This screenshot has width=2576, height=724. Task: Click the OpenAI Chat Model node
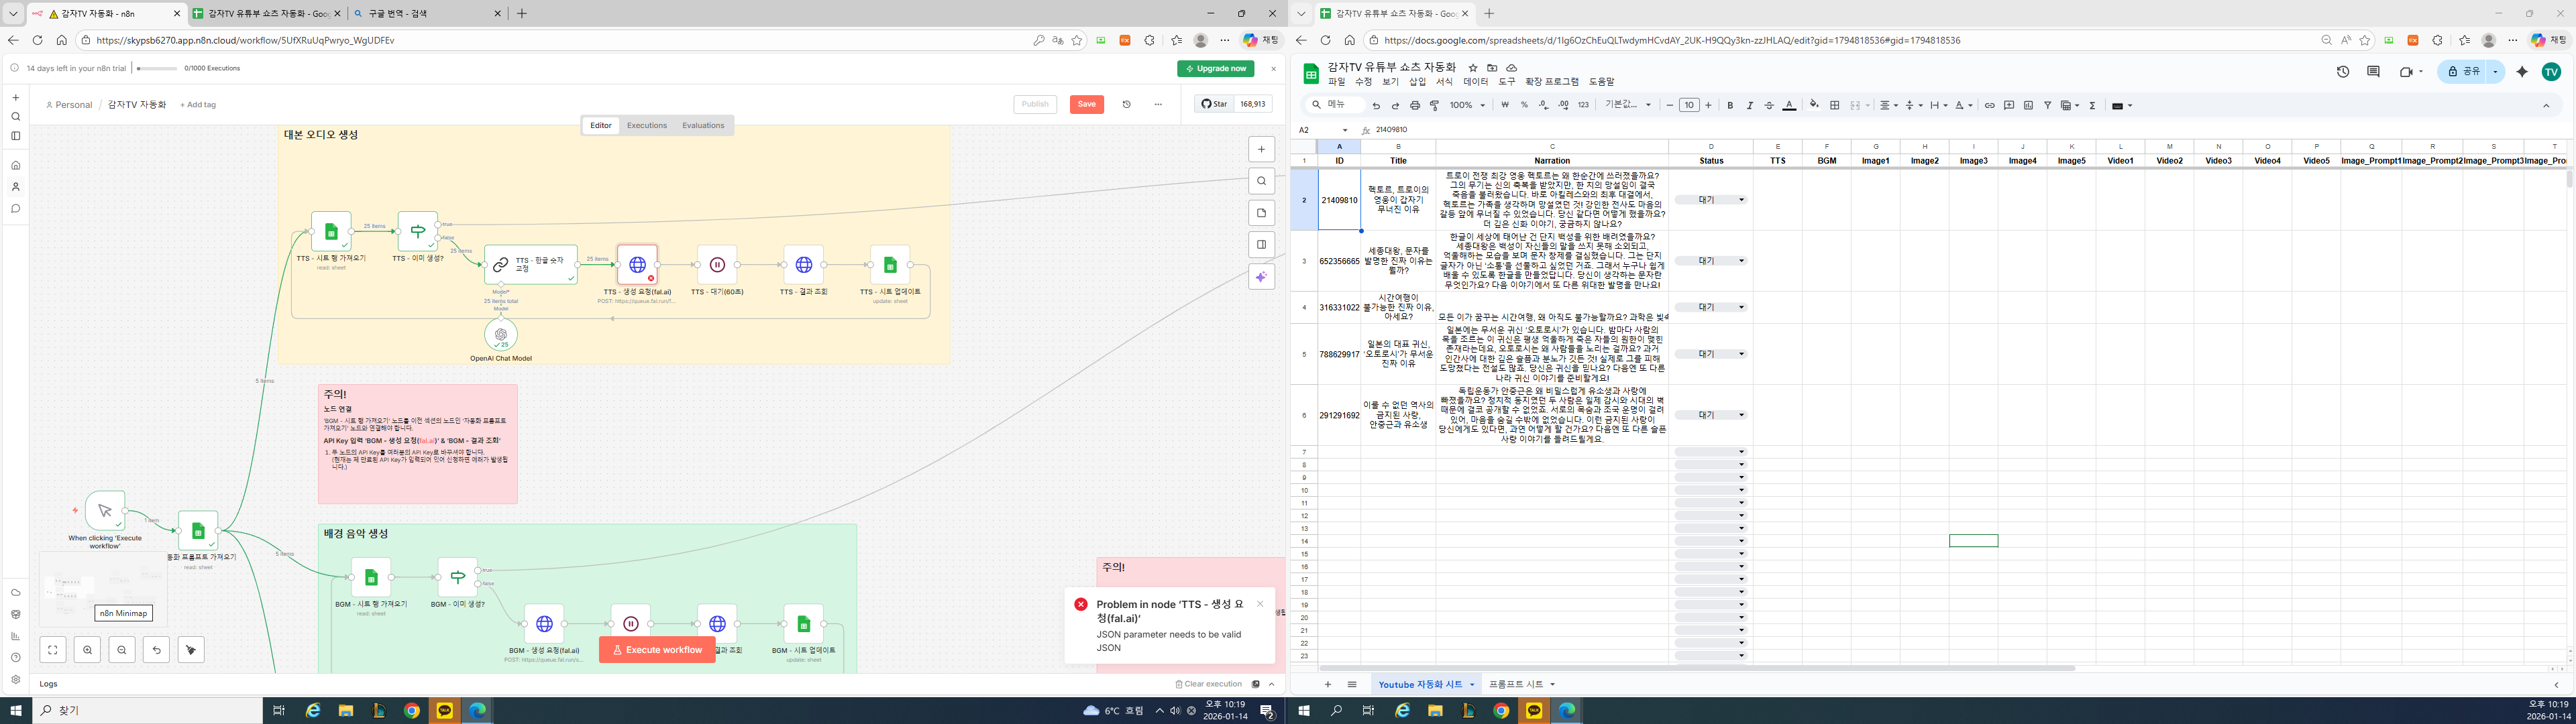[x=500, y=335]
